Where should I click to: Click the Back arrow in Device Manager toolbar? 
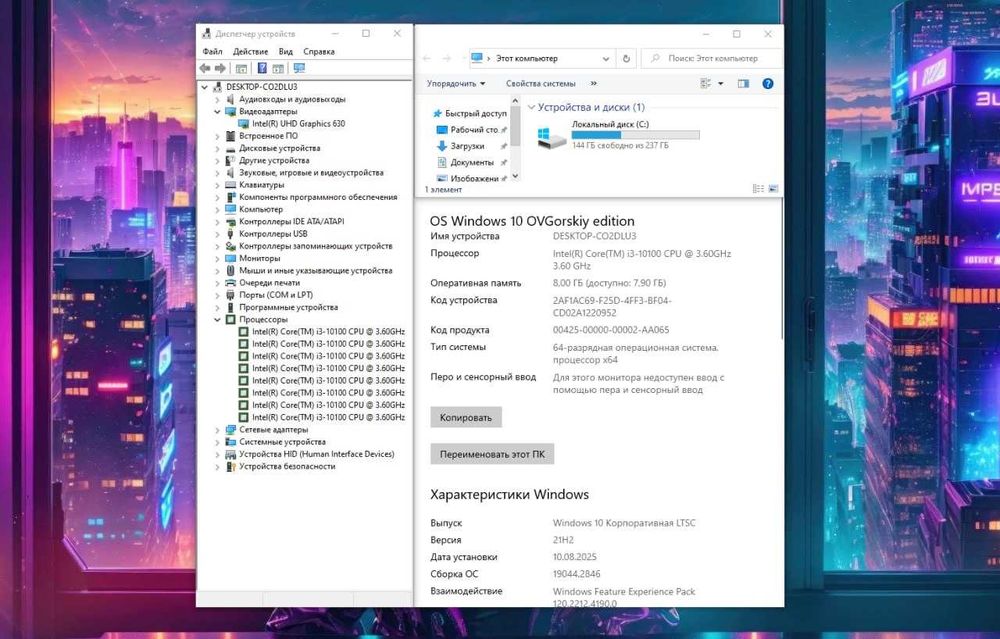(205, 68)
